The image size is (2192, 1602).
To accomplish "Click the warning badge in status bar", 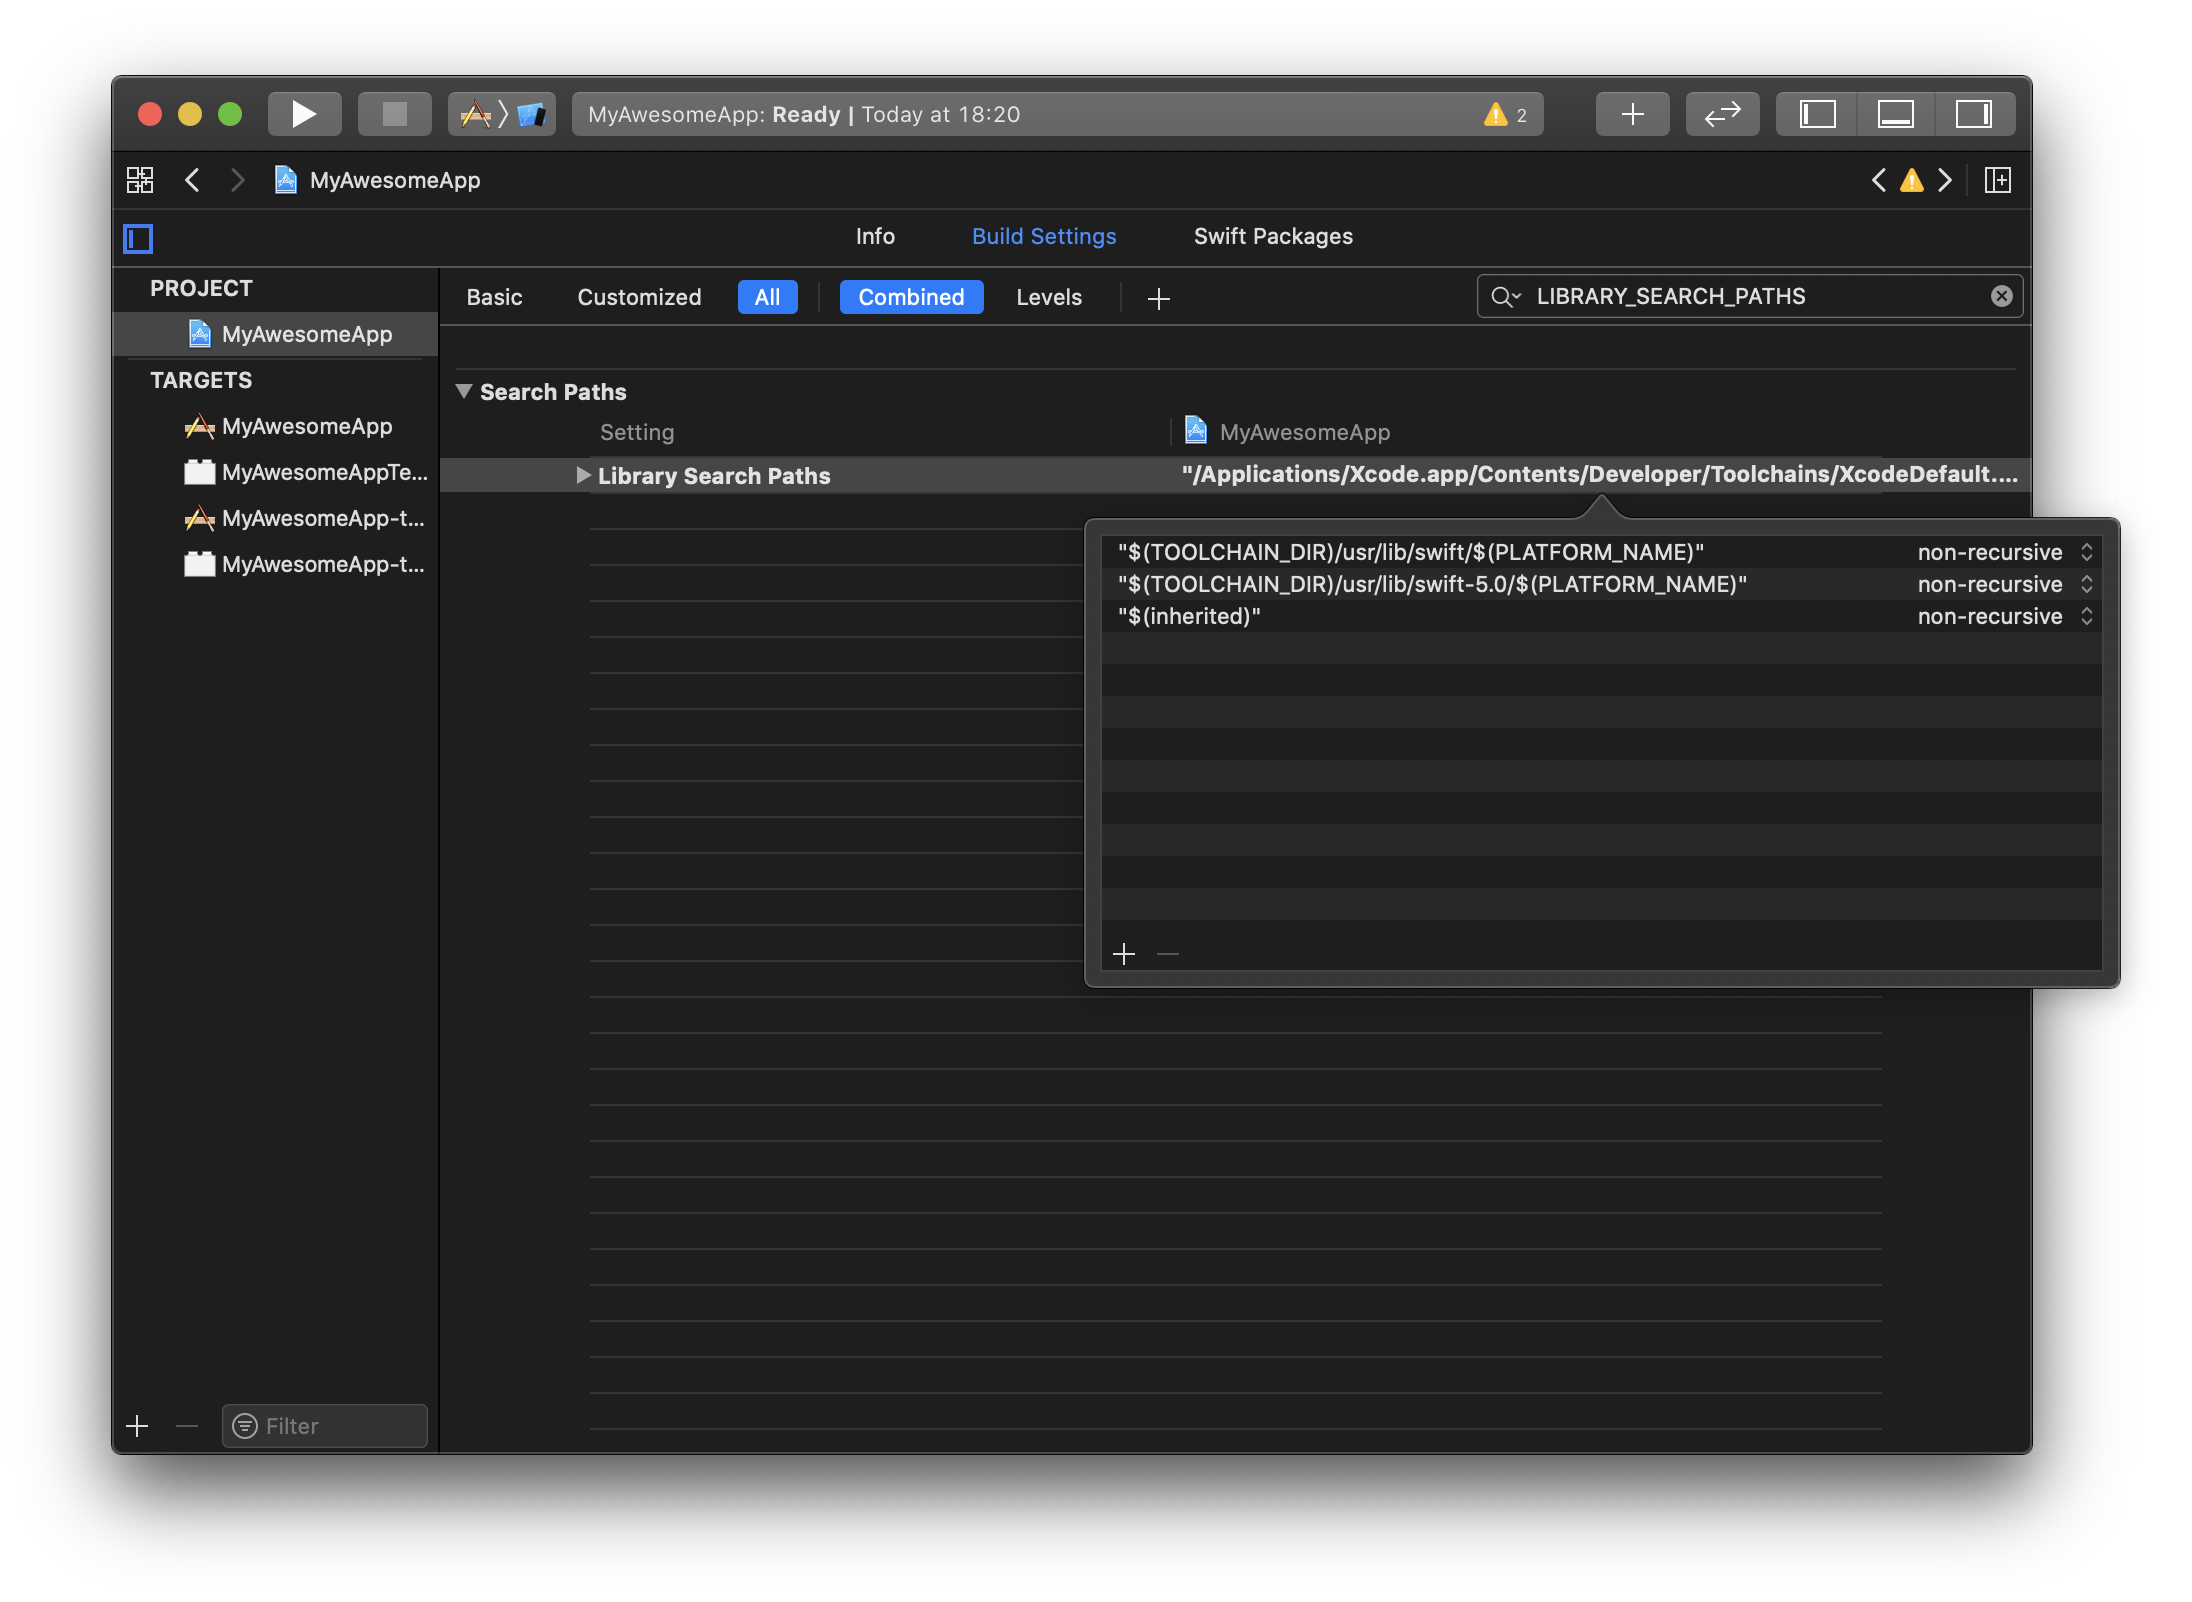I will coord(1505,114).
